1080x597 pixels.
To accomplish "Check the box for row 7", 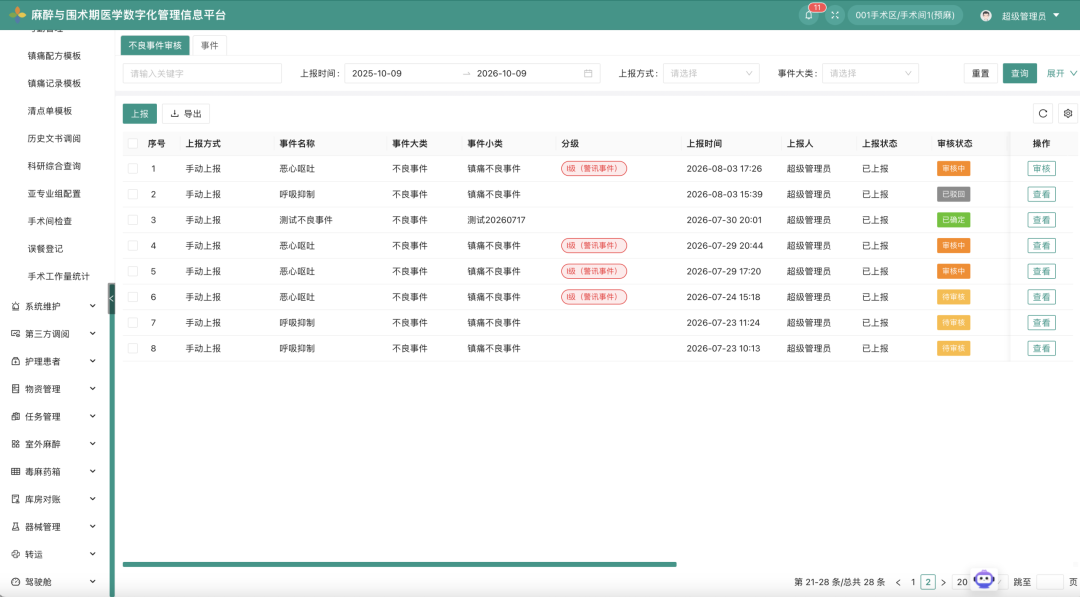I will tap(133, 323).
